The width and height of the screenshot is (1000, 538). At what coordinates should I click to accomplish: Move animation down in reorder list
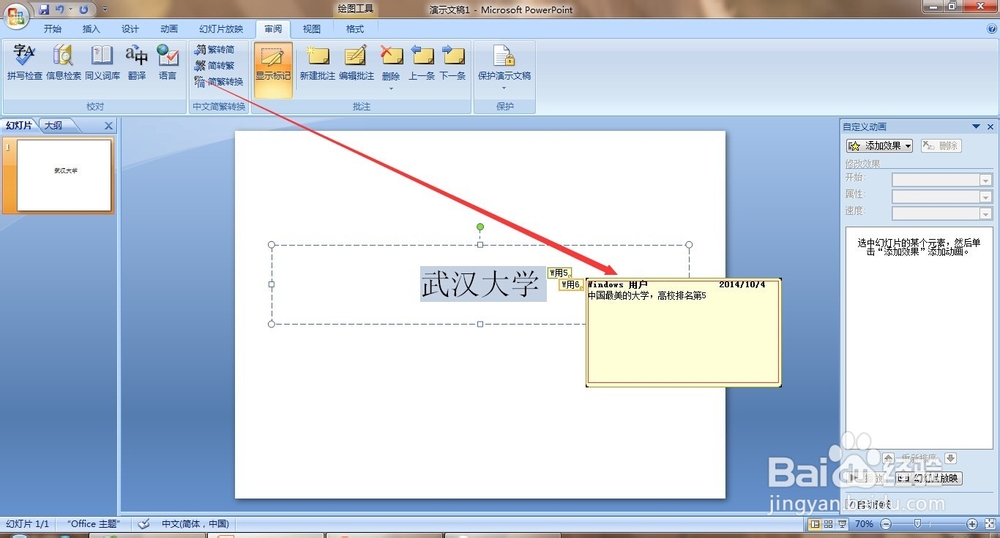click(x=950, y=458)
